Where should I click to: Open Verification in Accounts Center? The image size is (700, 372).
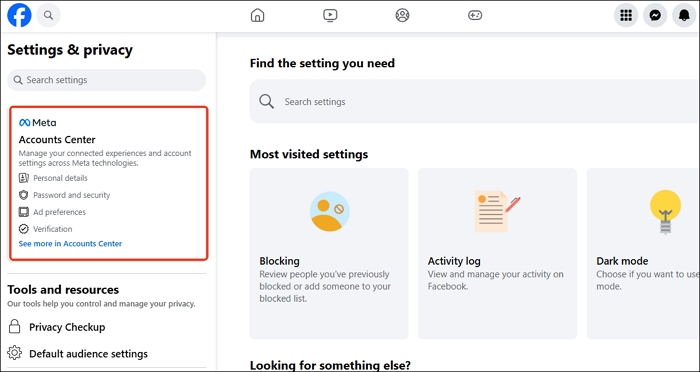pos(53,229)
